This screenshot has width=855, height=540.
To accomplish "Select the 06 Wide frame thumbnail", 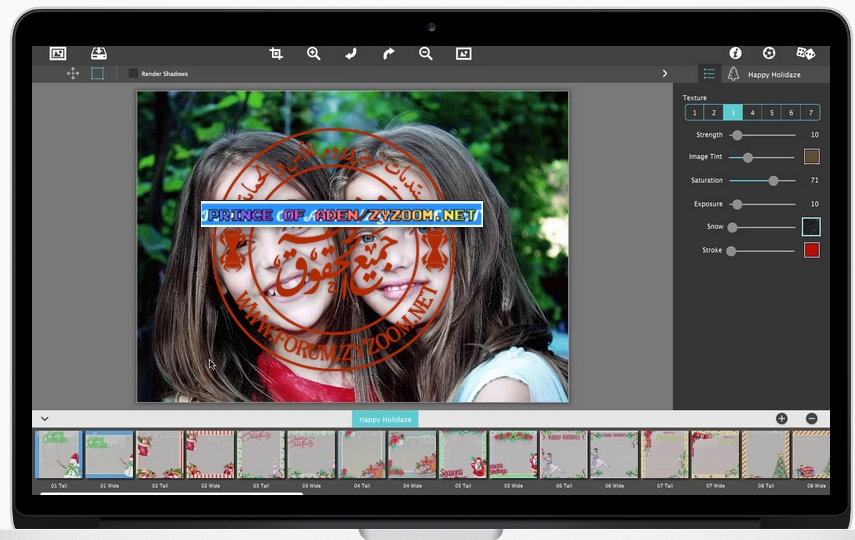I will 614,454.
